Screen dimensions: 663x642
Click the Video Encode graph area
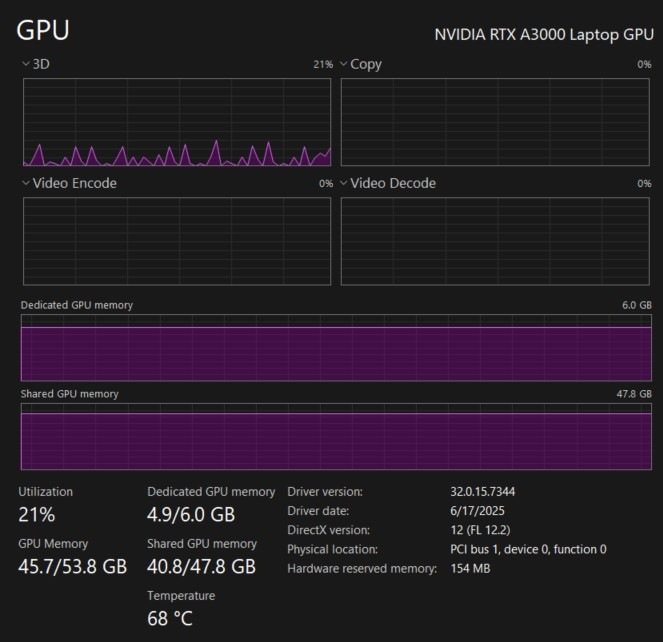point(177,241)
